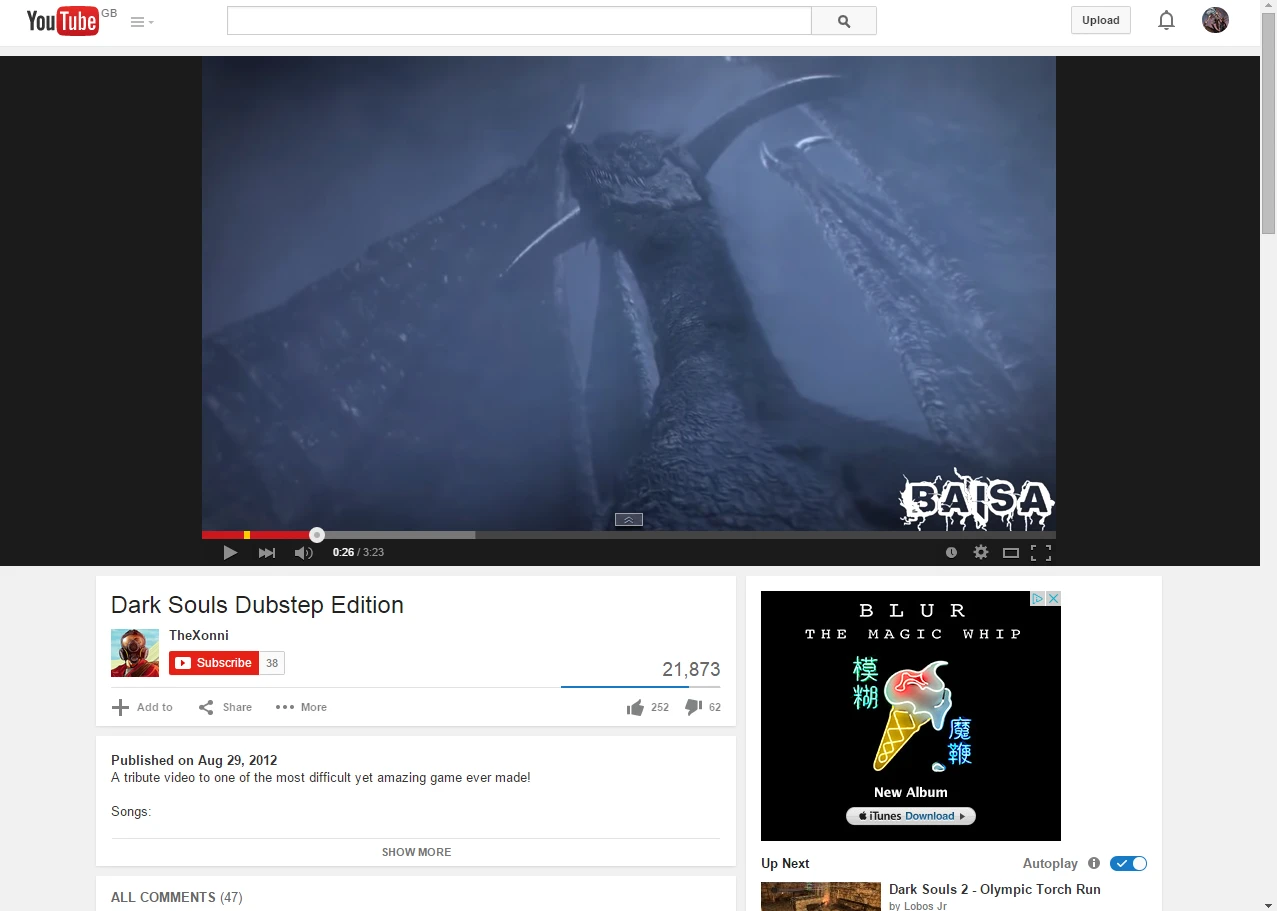Toggle the Autoplay switch
The height and width of the screenshot is (911, 1277).
pyautogui.click(x=1129, y=863)
